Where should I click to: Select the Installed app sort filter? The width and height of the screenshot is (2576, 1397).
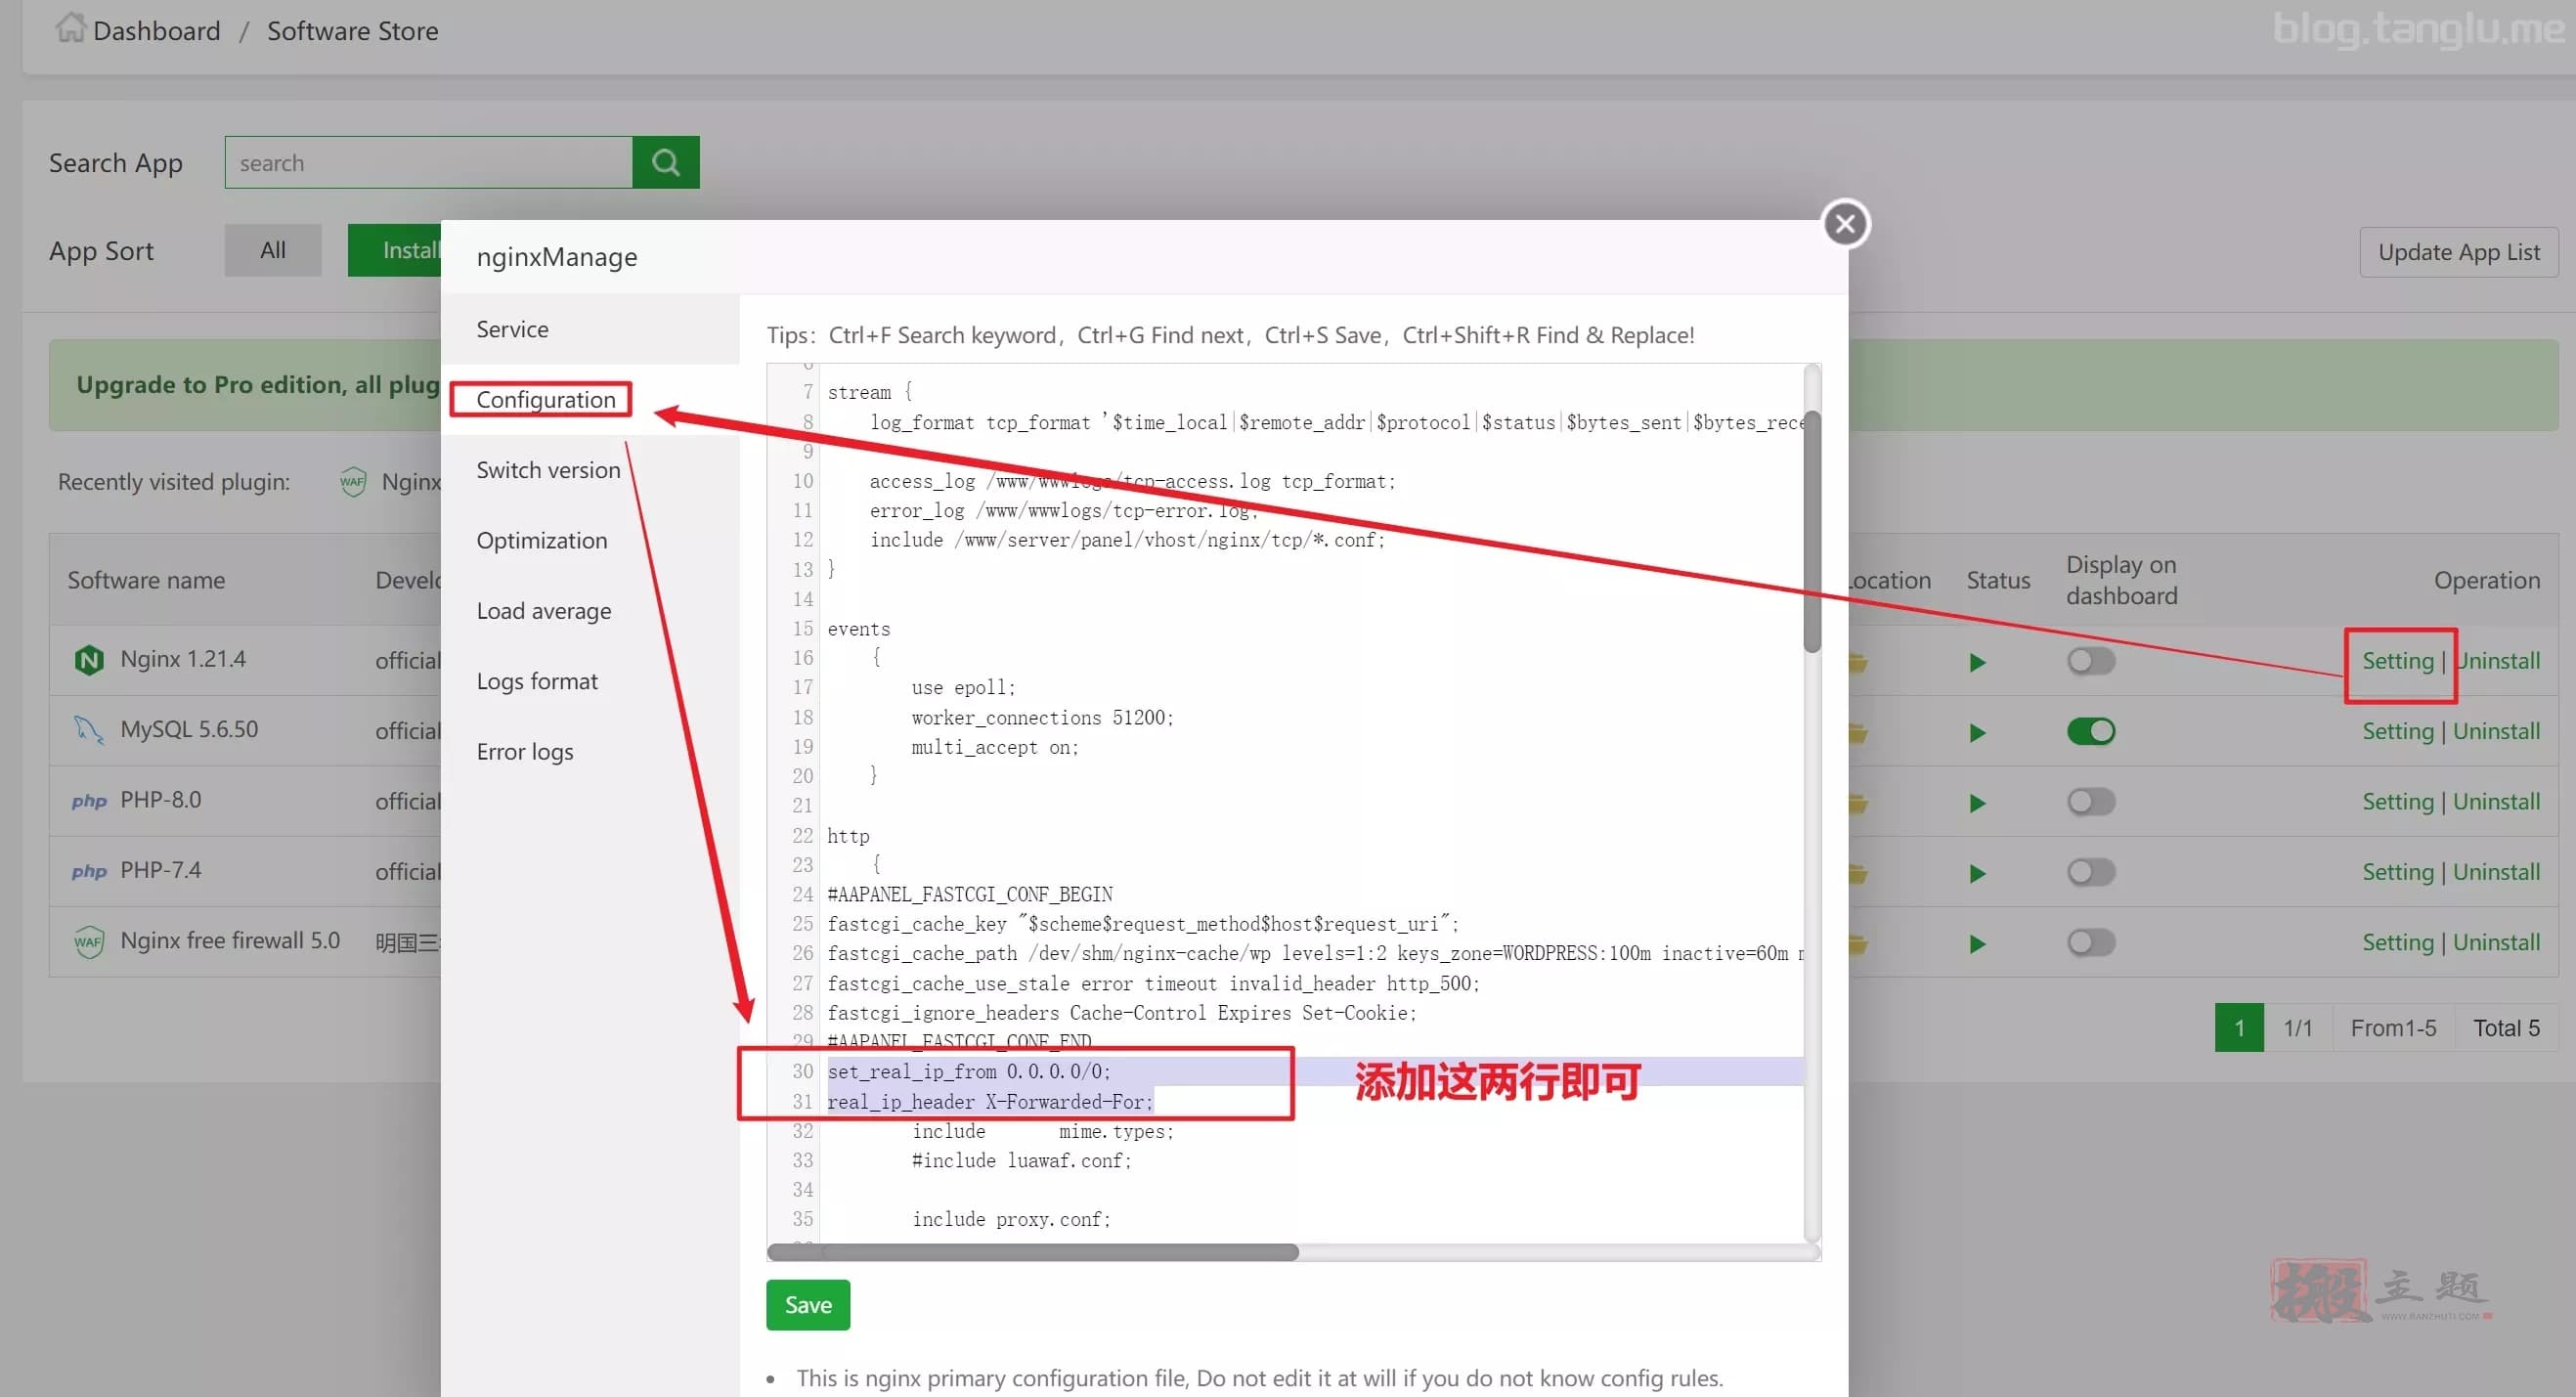pyautogui.click(x=395, y=250)
